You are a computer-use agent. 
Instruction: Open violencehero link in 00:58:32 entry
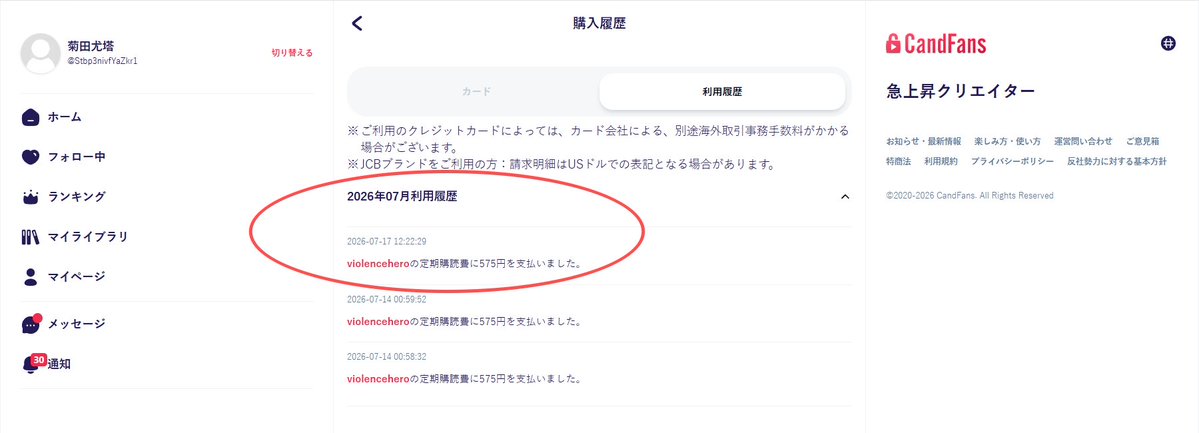(x=378, y=379)
